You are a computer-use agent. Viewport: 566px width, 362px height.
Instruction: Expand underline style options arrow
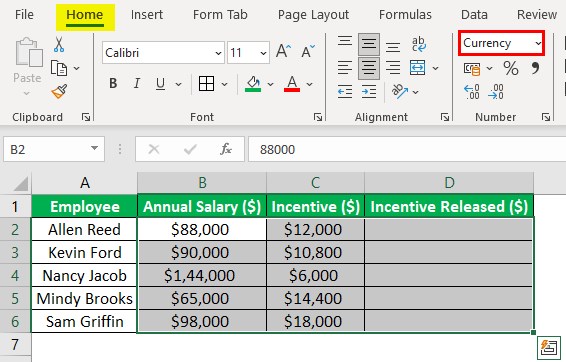pyautogui.click(x=178, y=84)
